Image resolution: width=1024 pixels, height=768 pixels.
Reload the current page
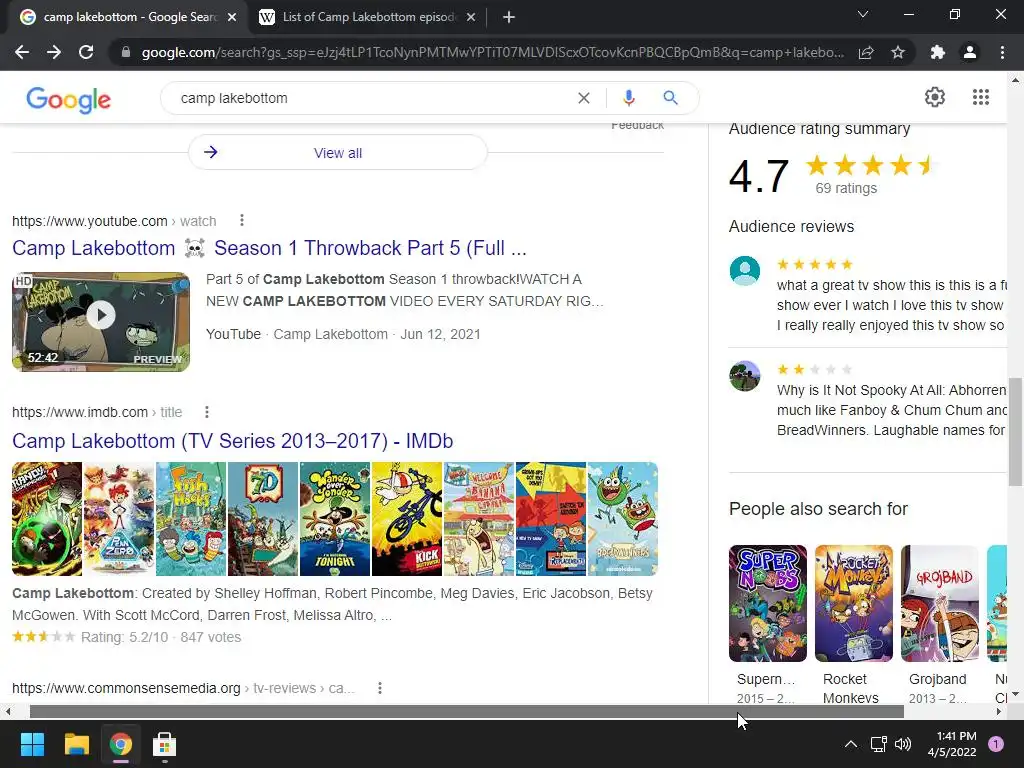click(x=86, y=52)
